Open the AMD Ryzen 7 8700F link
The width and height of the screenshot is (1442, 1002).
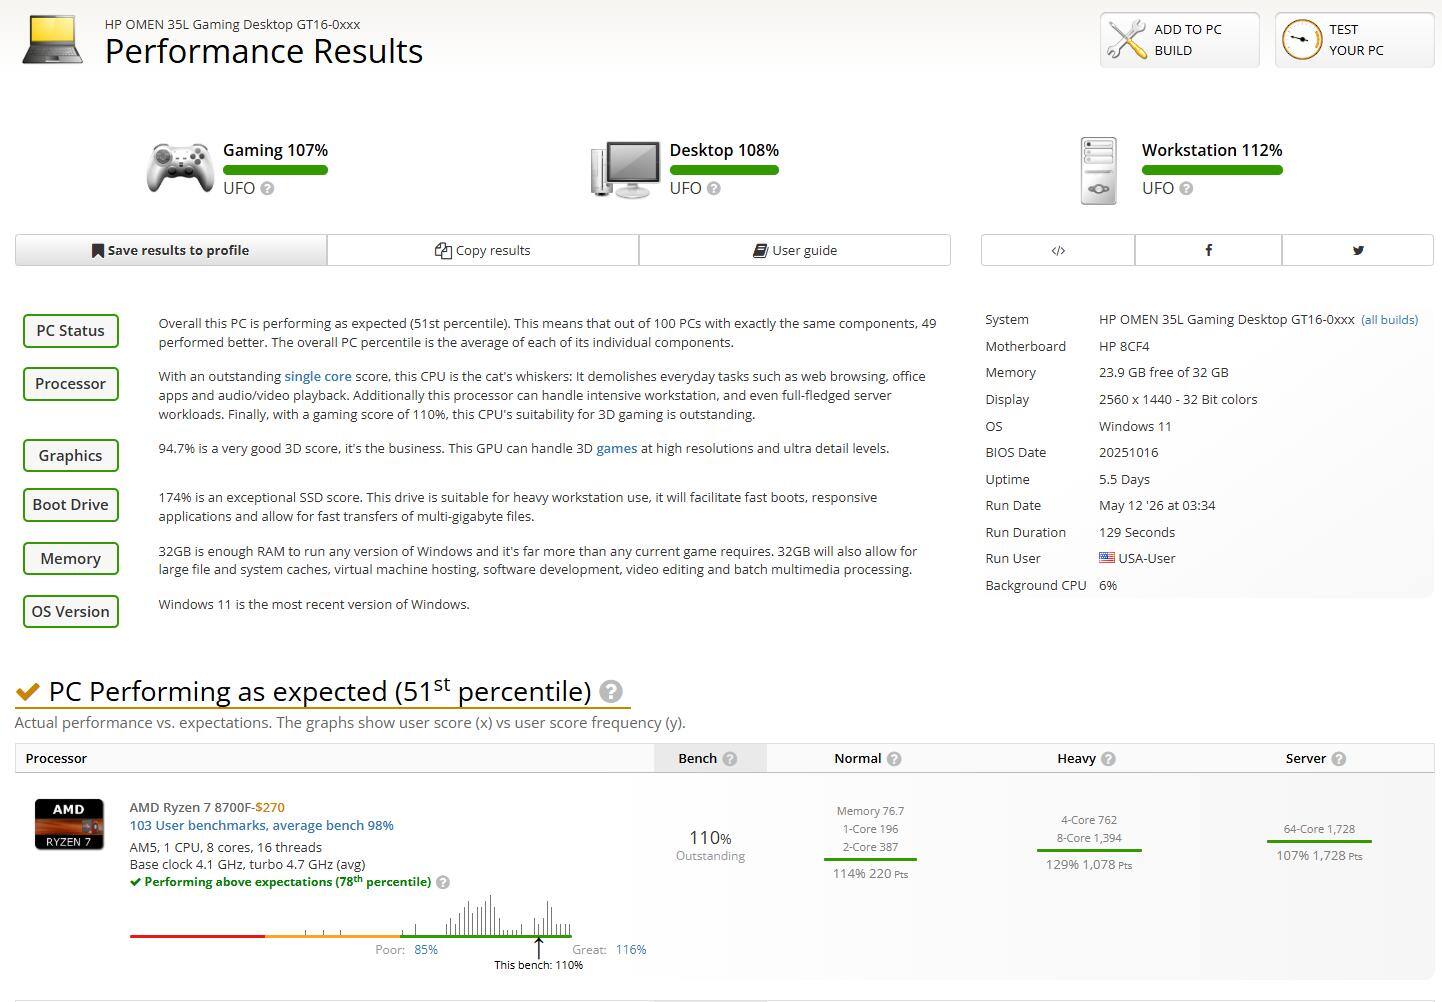point(190,807)
